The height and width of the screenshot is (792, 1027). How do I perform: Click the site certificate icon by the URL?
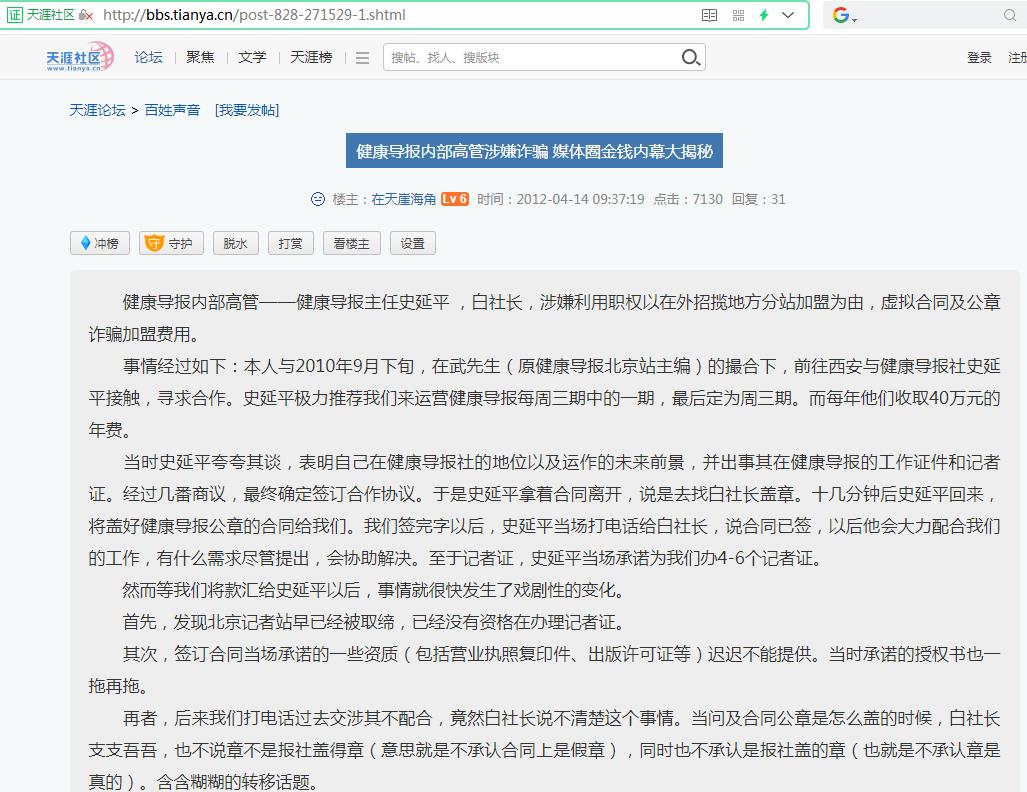click(x=15, y=15)
